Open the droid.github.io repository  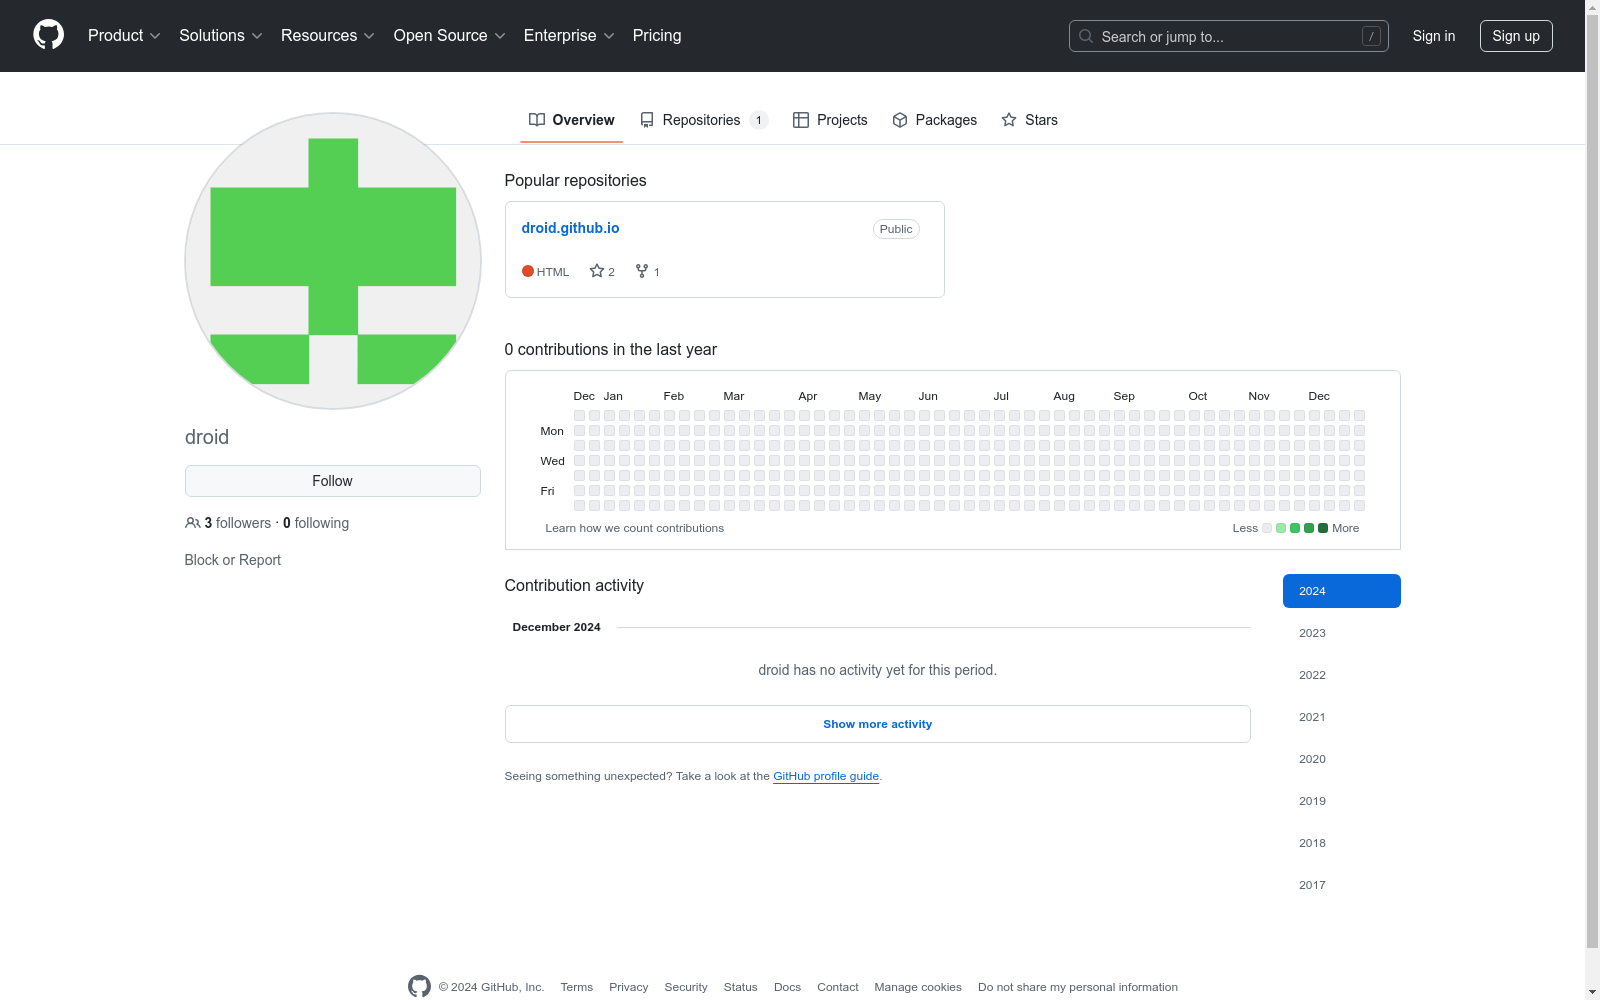pos(570,228)
